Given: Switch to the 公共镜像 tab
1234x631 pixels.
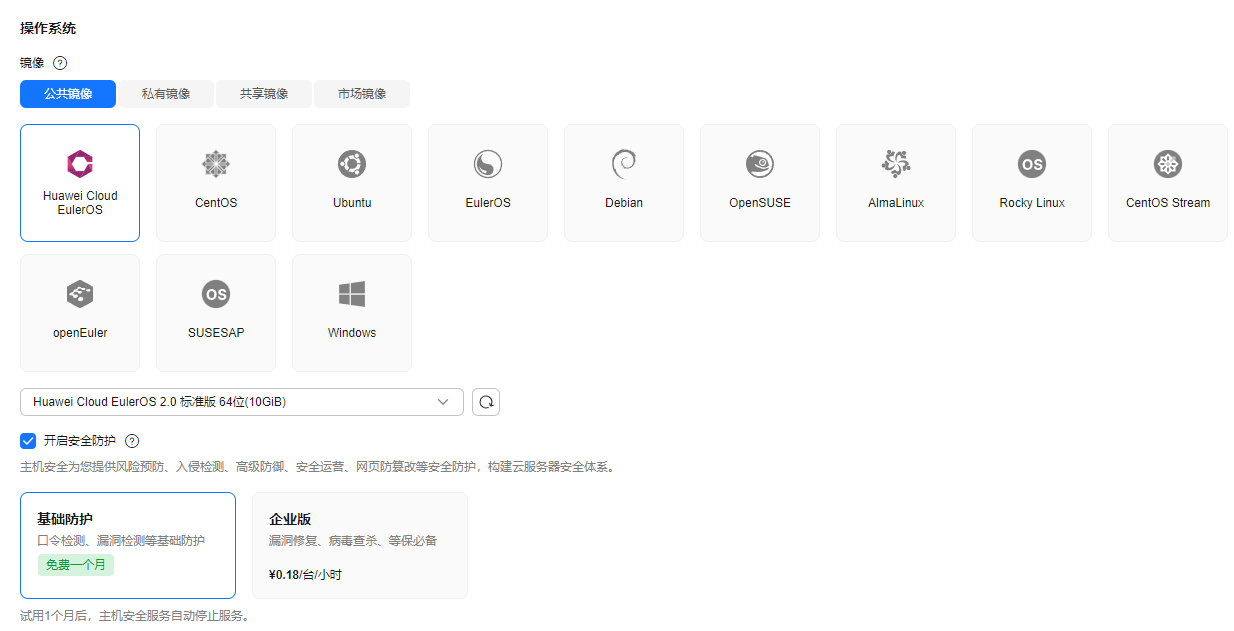Looking at the screenshot, I should click(68, 94).
